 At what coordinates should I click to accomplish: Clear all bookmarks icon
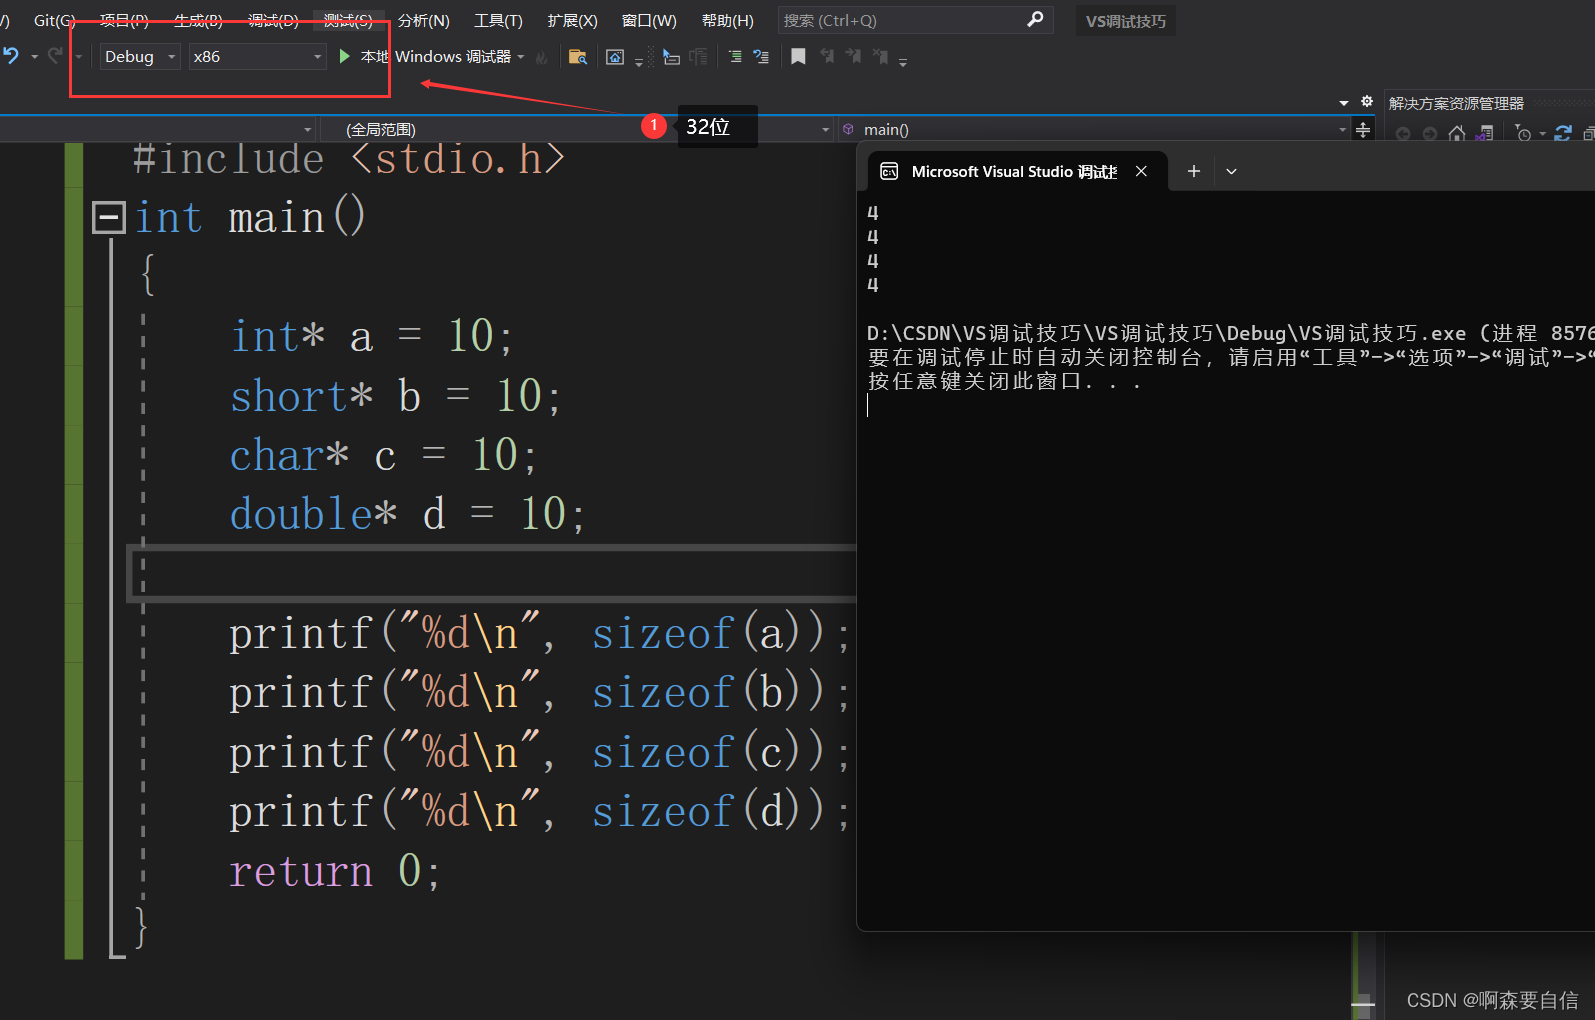880,56
